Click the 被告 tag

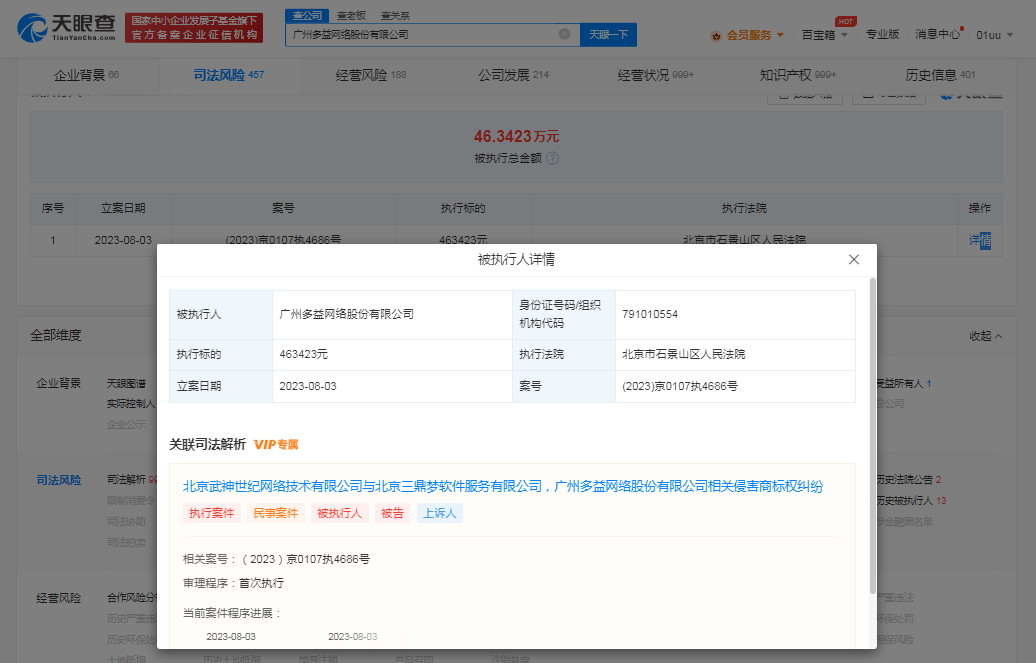392,513
